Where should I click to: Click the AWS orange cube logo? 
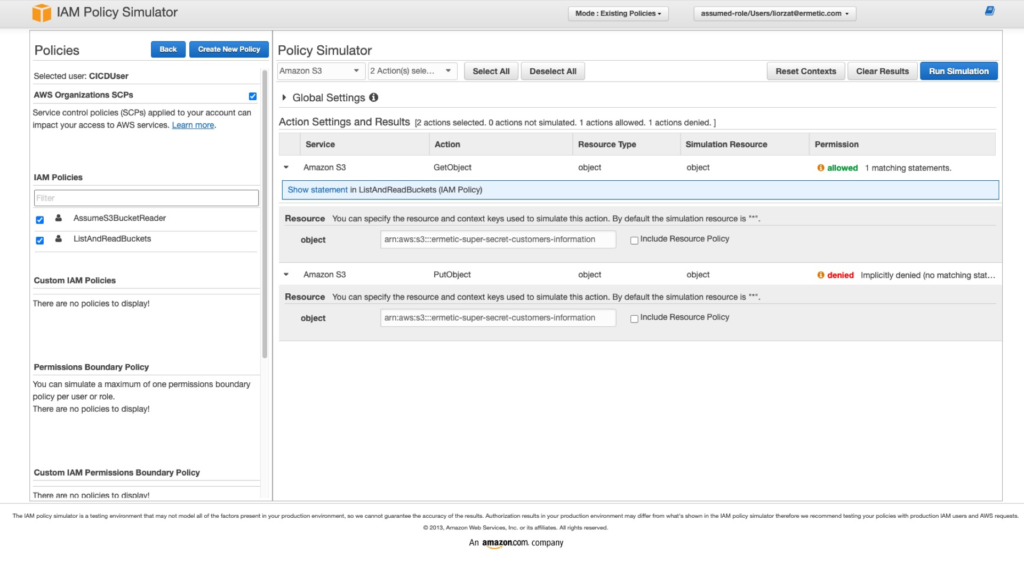click(41, 12)
